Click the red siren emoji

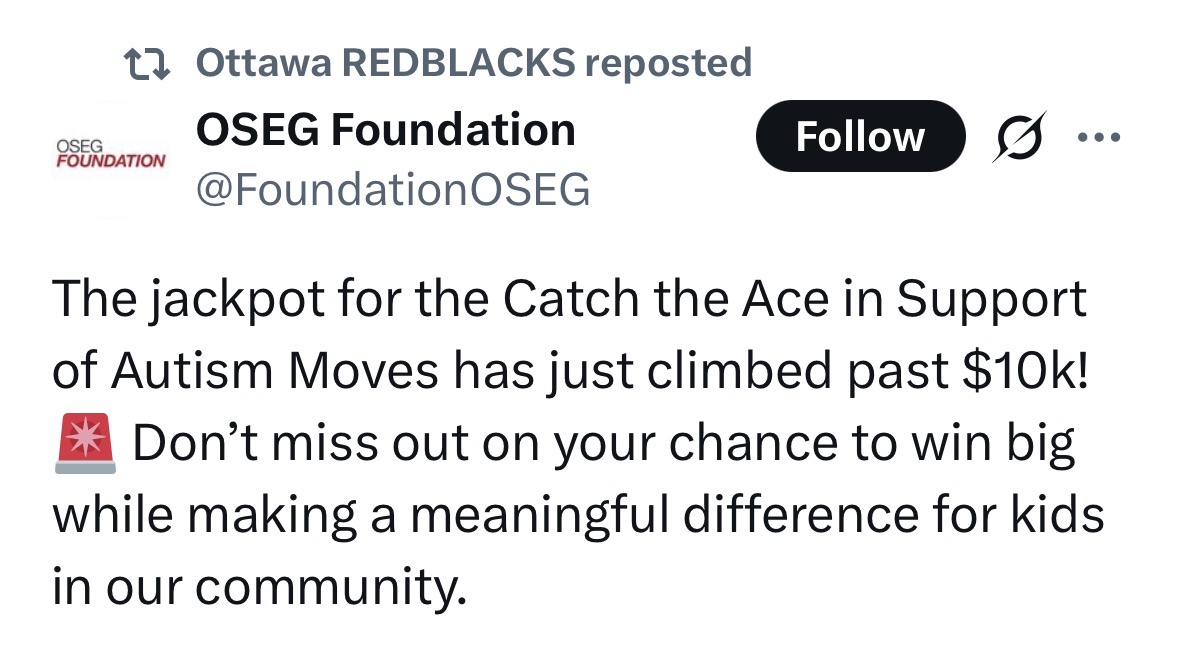(x=84, y=445)
